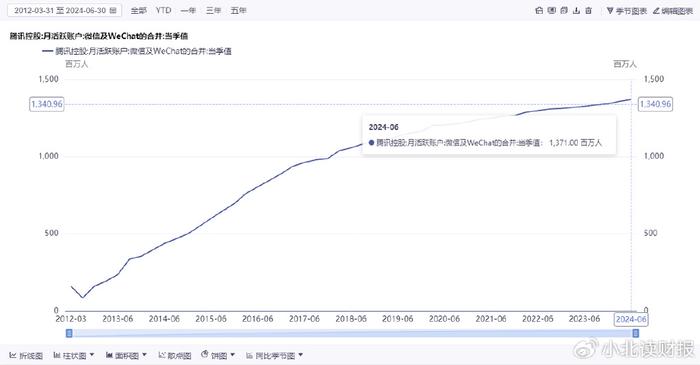The width and height of the screenshot is (700, 365).
Task: Select the 五年 time range
Action: (238, 10)
